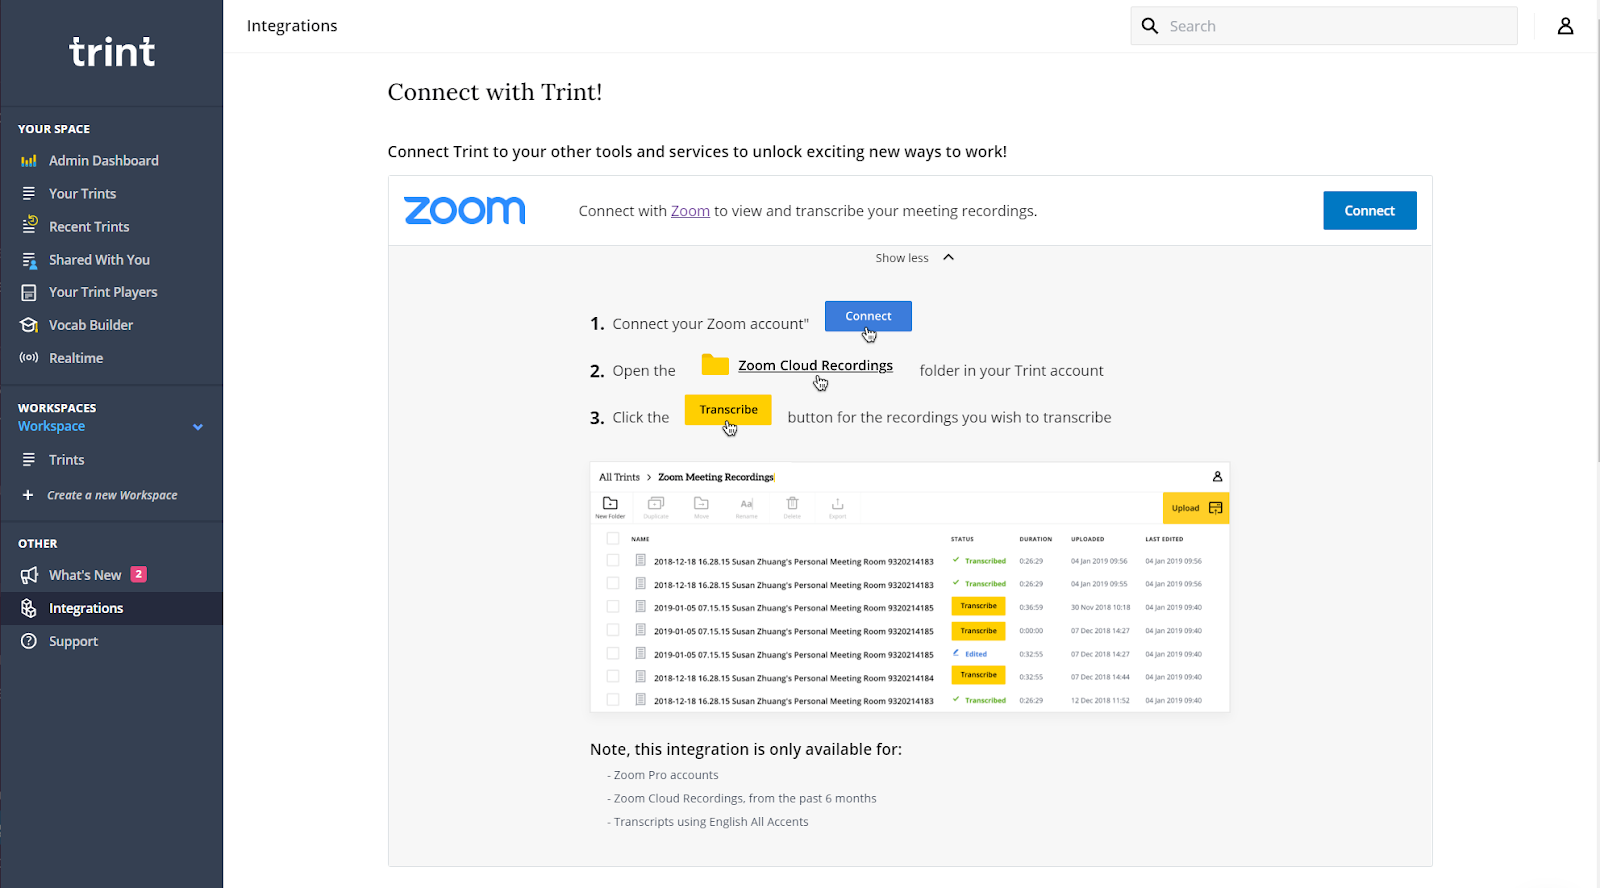Collapse Zoom details with Show less
1600x888 pixels.
pyautogui.click(x=902, y=258)
